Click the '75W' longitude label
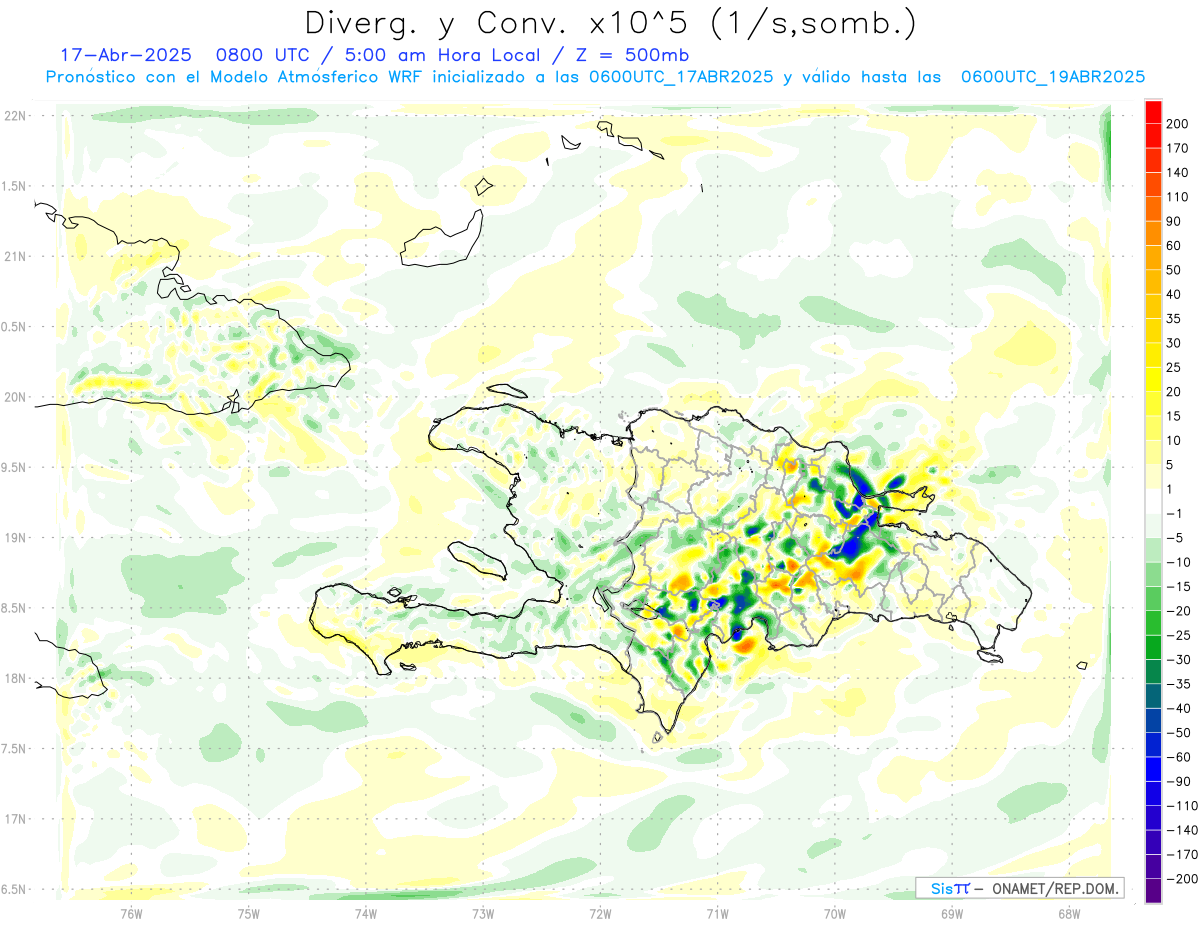The image size is (1200, 927). [248, 914]
